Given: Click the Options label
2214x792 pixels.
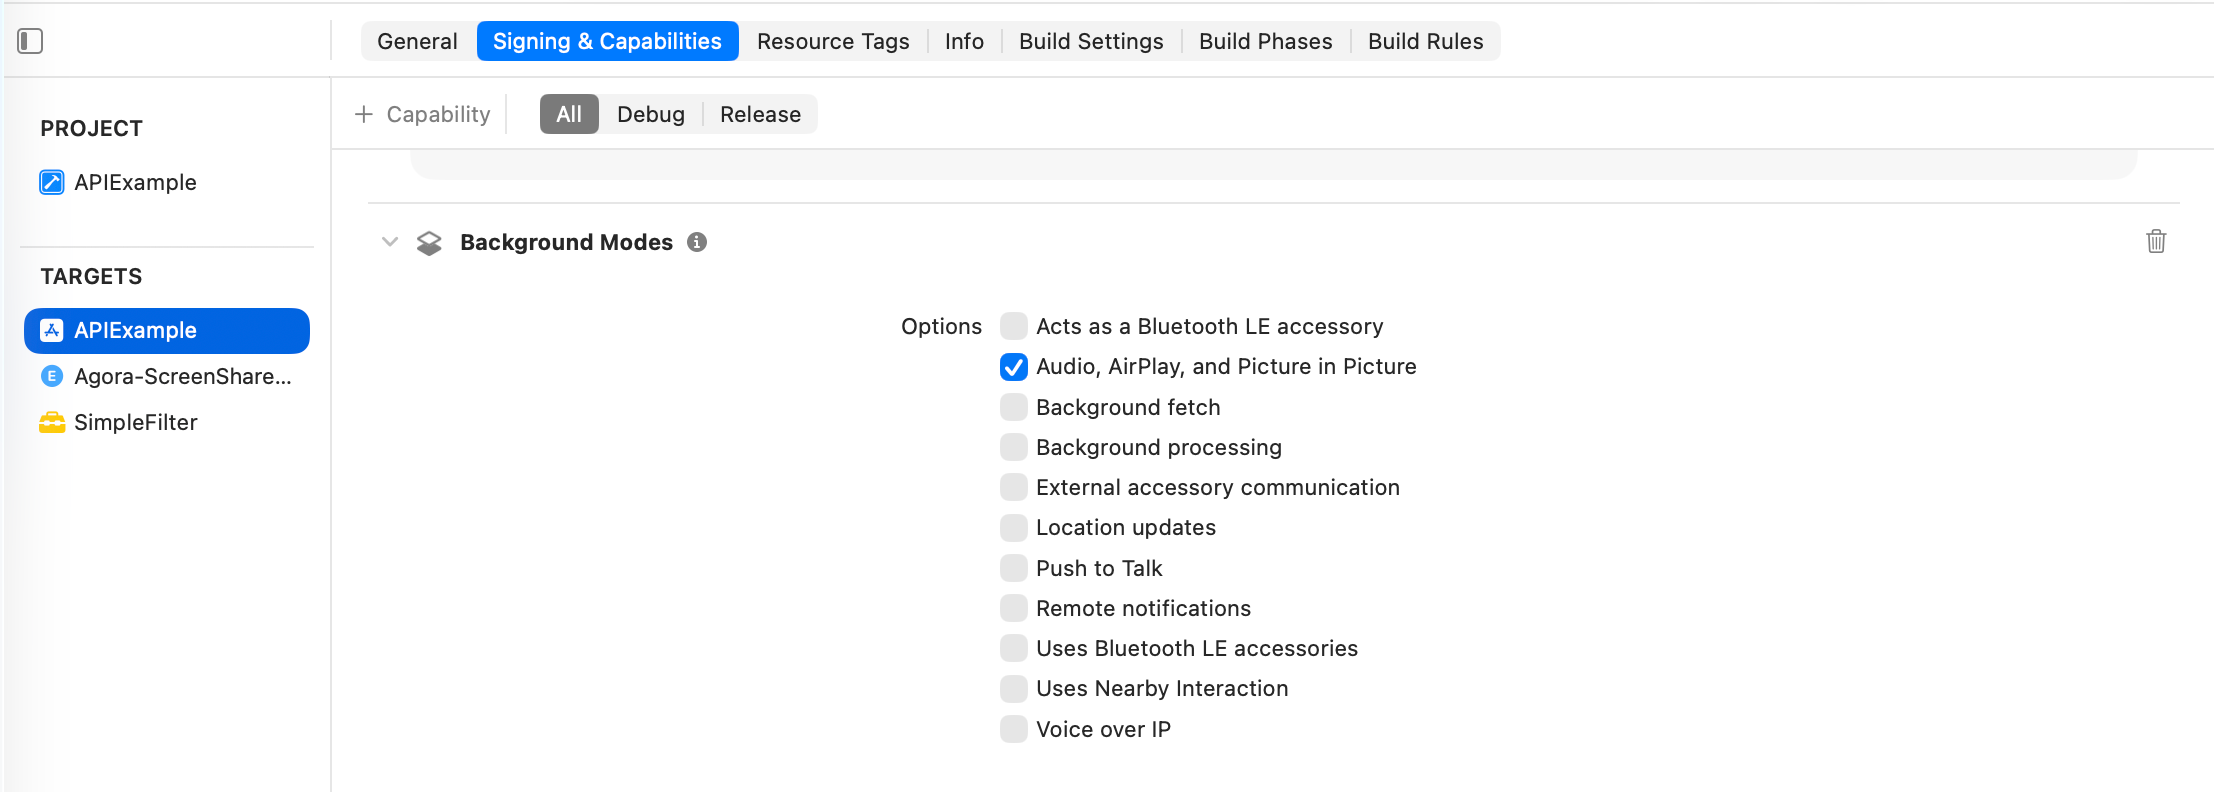Looking at the screenshot, I should pyautogui.click(x=941, y=326).
